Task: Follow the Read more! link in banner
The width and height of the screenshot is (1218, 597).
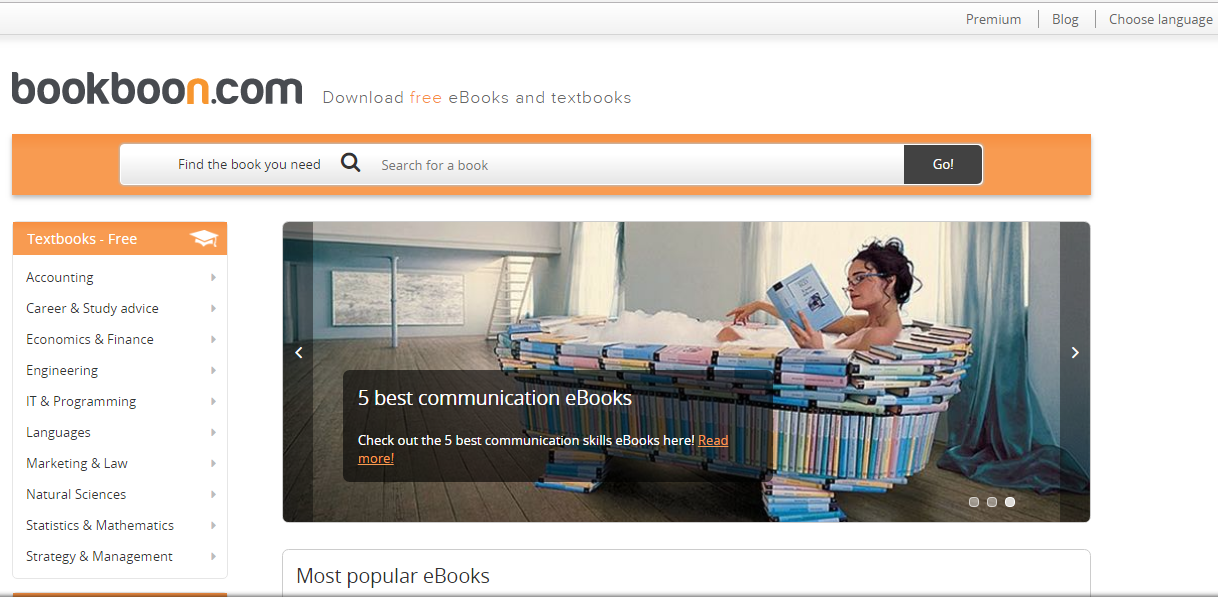Action: pyautogui.click(x=543, y=449)
